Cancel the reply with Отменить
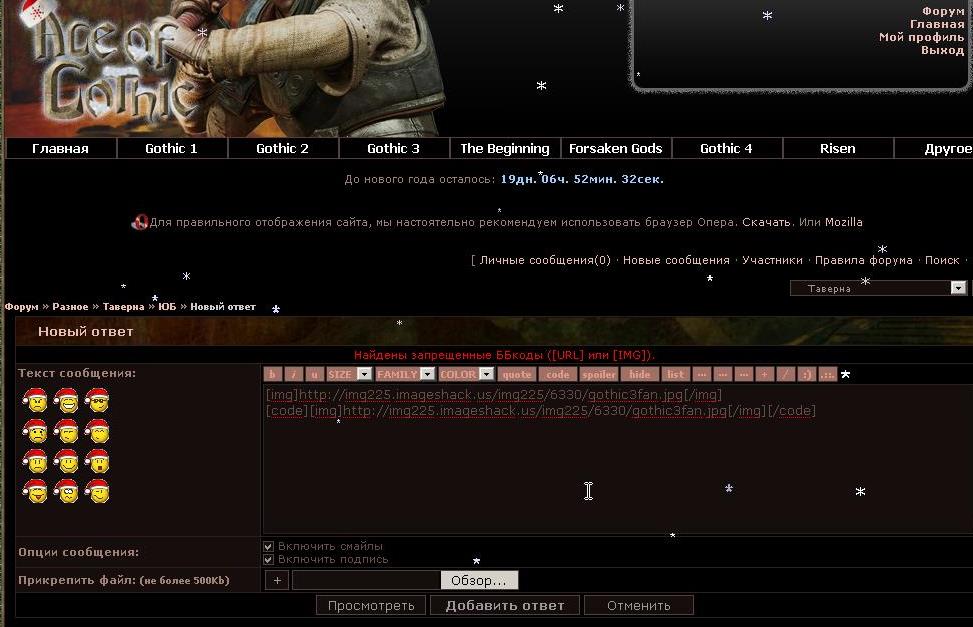This screenshot has width=973, height=627. [639, 605]
